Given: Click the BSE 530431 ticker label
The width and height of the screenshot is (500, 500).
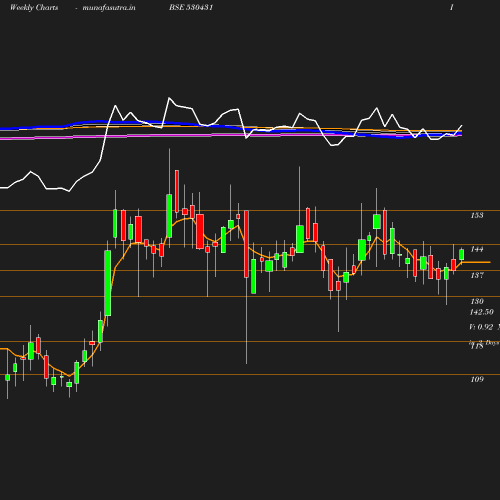Looking at the screenshot, I should point(191,7).
